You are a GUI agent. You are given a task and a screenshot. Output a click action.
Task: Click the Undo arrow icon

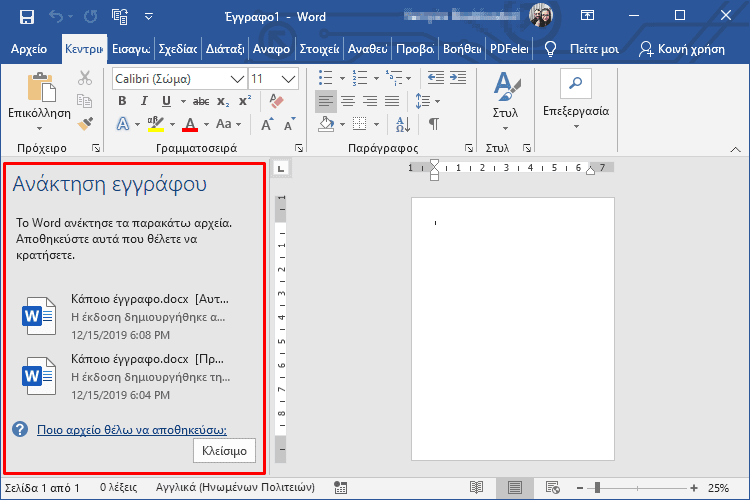56,17
